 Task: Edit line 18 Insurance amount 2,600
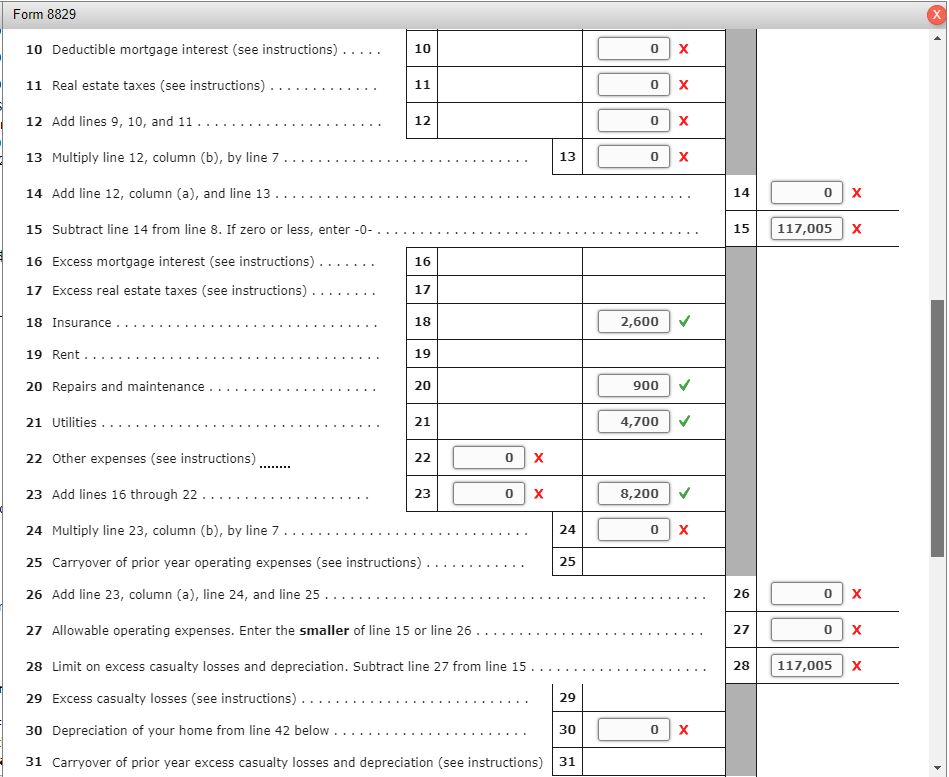click(634, 321)
